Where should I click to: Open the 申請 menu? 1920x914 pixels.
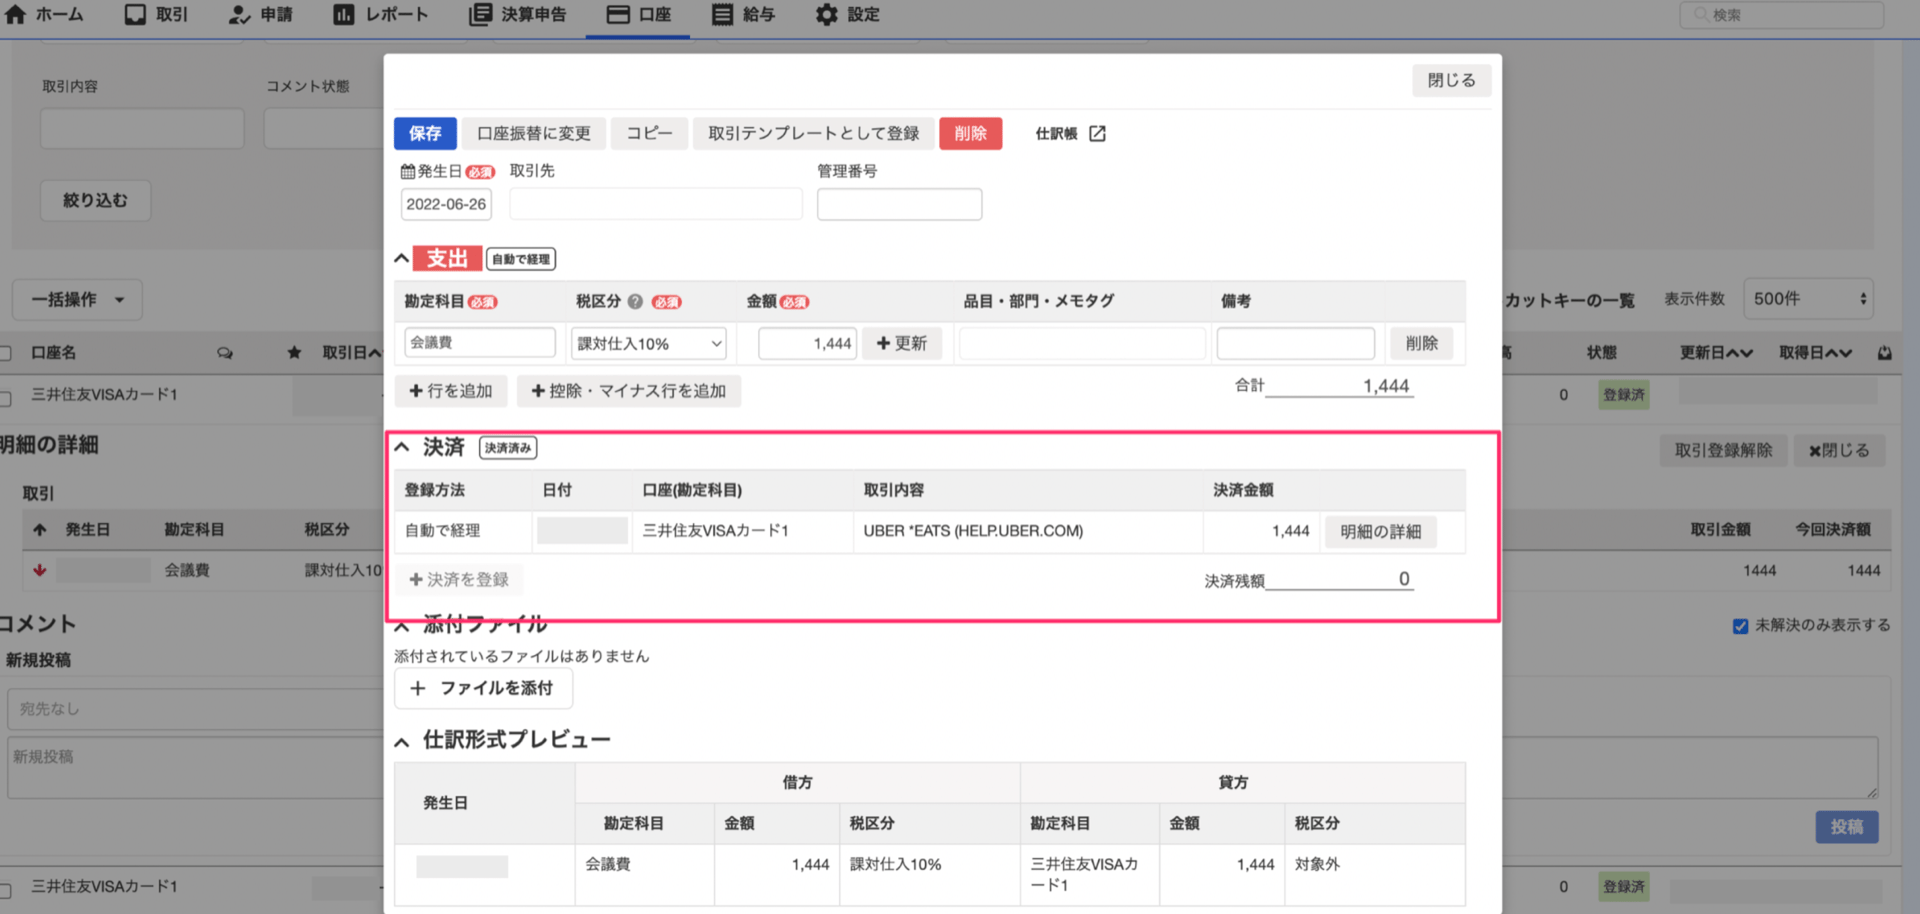click(x=260, y=15)
